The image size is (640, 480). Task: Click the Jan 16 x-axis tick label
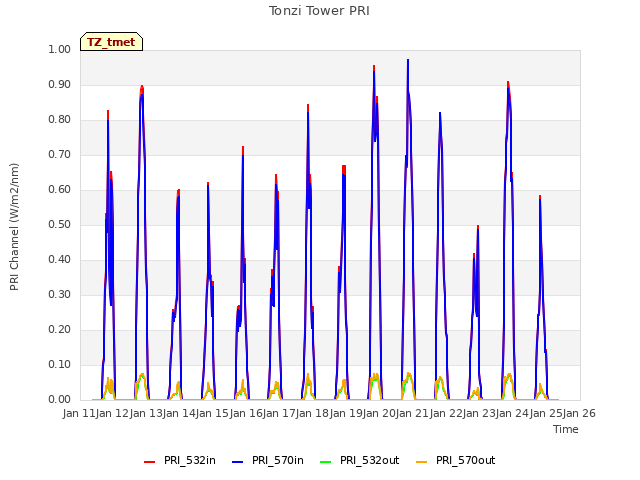(246, 413)
